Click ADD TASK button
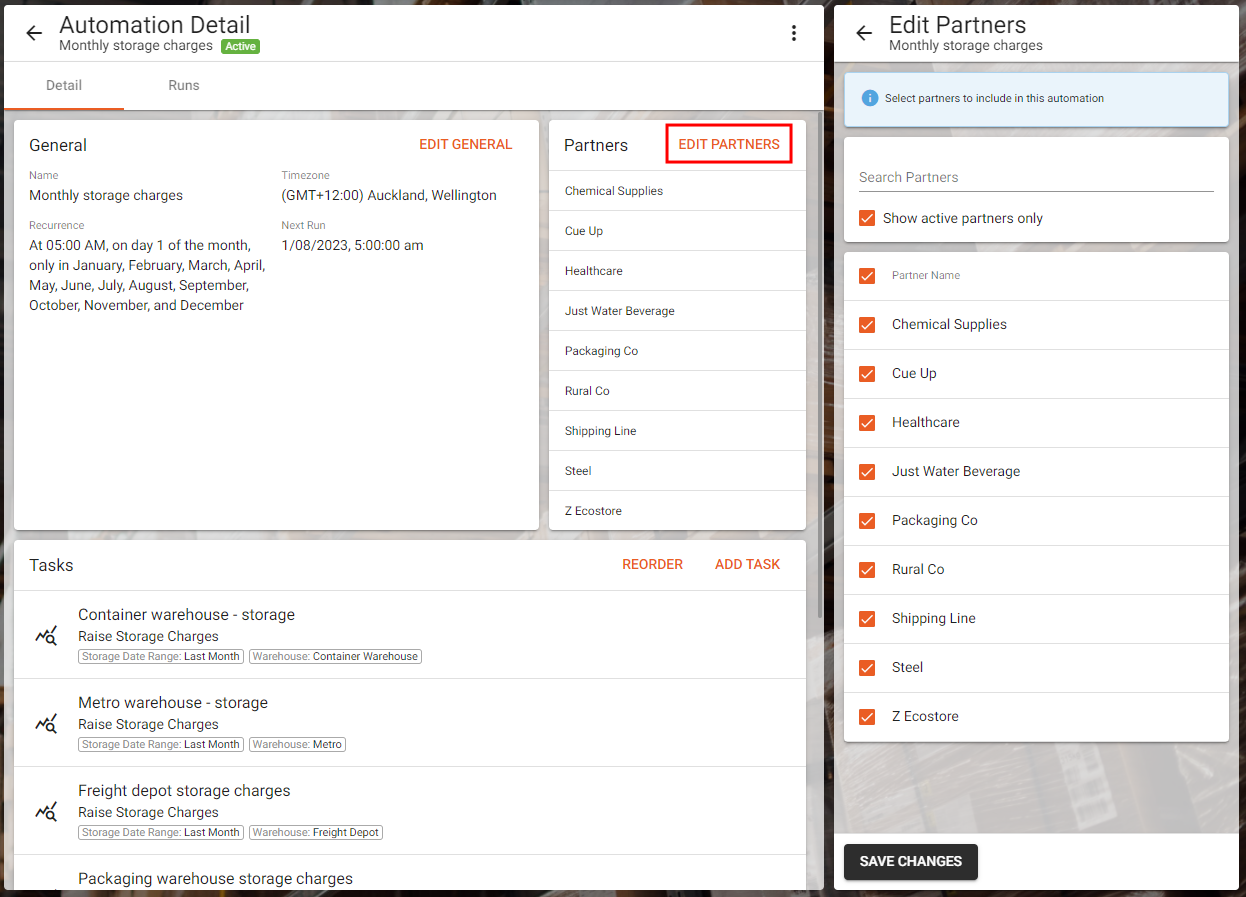This screenshot has height=897, width=1246. [x=747, y=565]
